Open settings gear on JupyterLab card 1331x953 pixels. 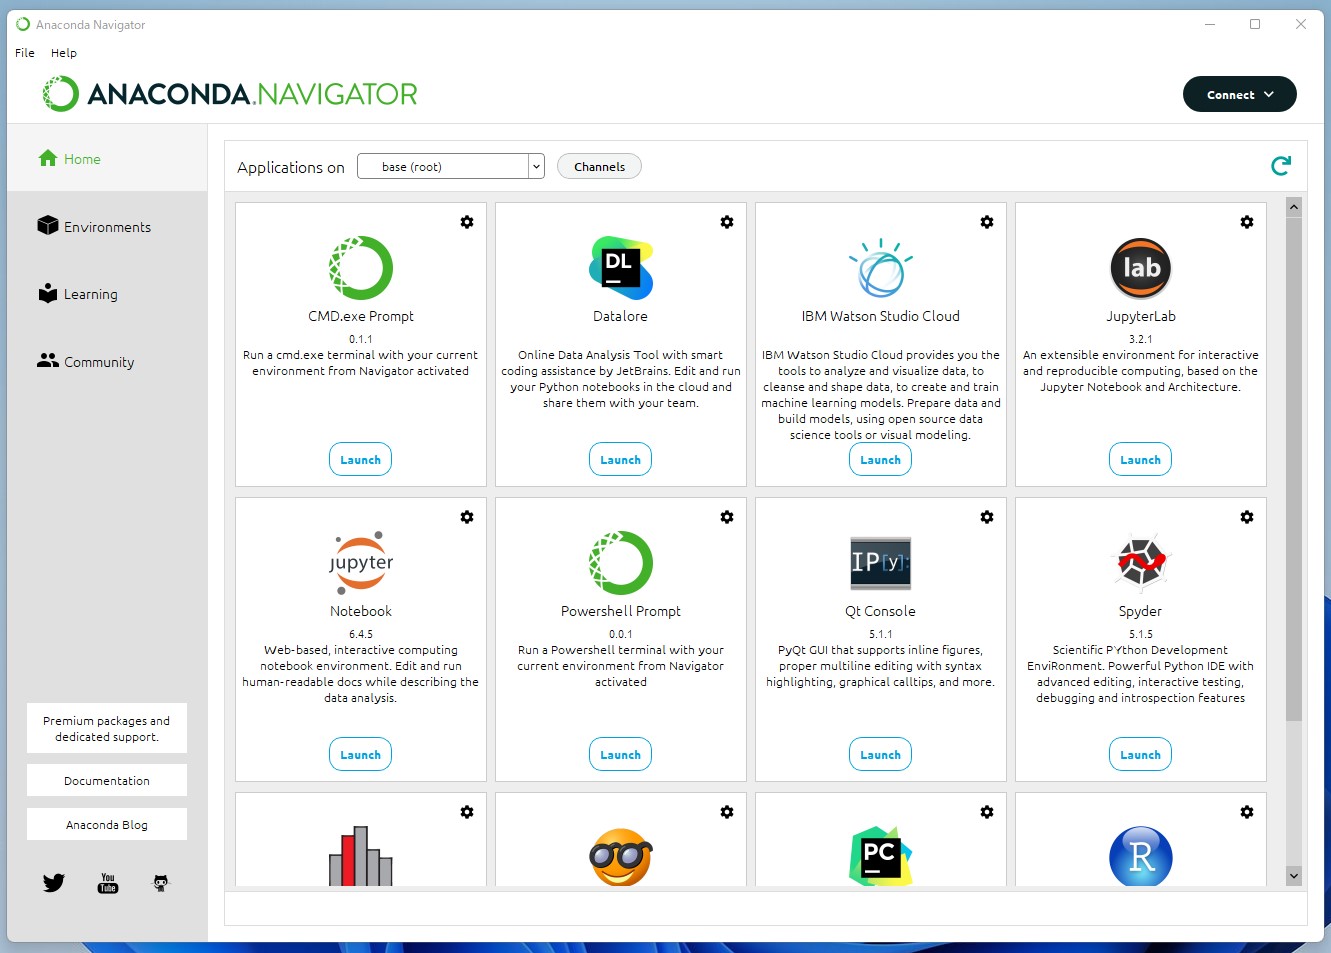pyautogui.click(x=1247, y=222)
